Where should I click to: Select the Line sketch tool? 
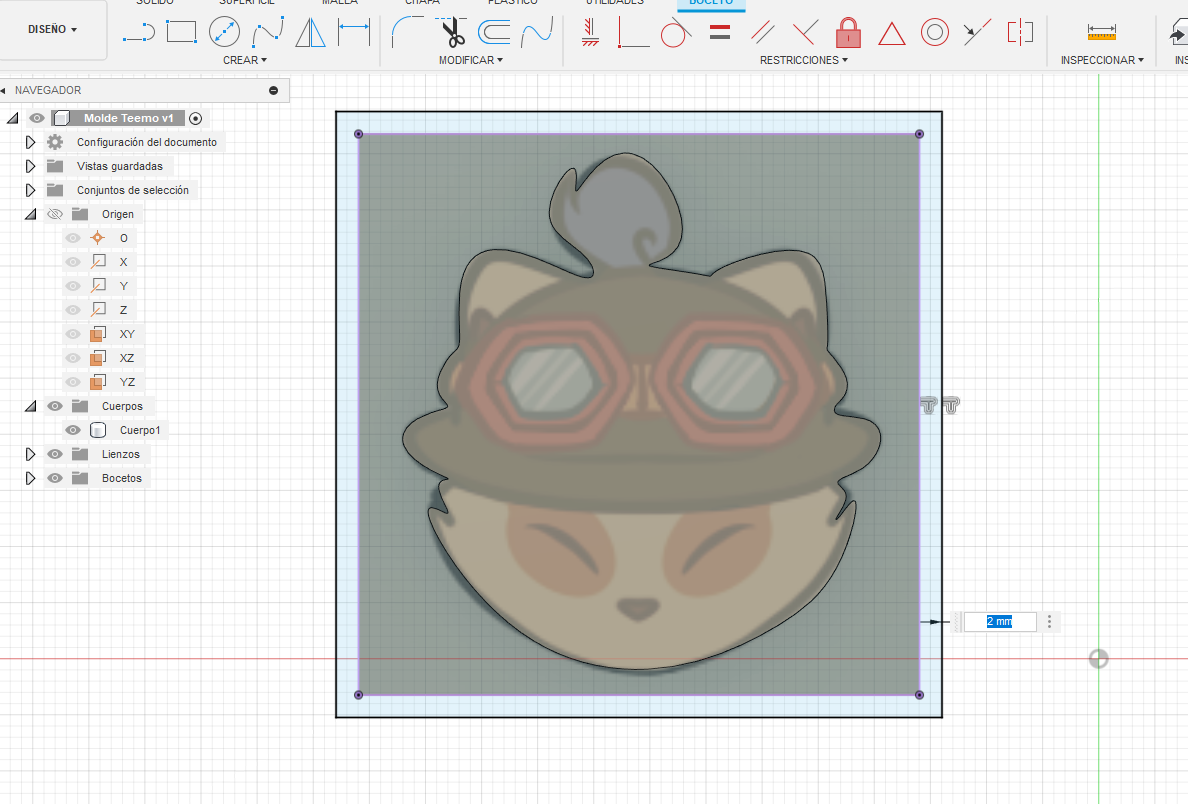139,33
